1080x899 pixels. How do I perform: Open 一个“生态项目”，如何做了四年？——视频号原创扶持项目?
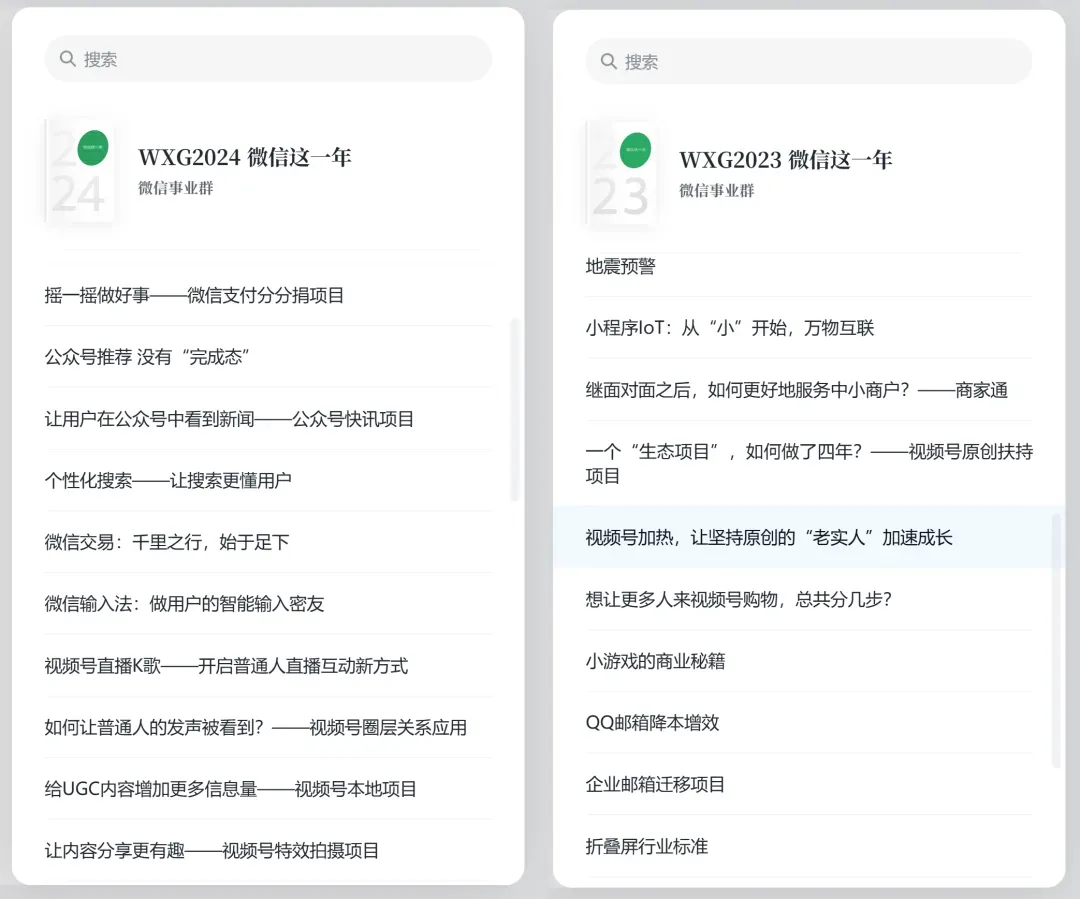click(x=809, y=464)
